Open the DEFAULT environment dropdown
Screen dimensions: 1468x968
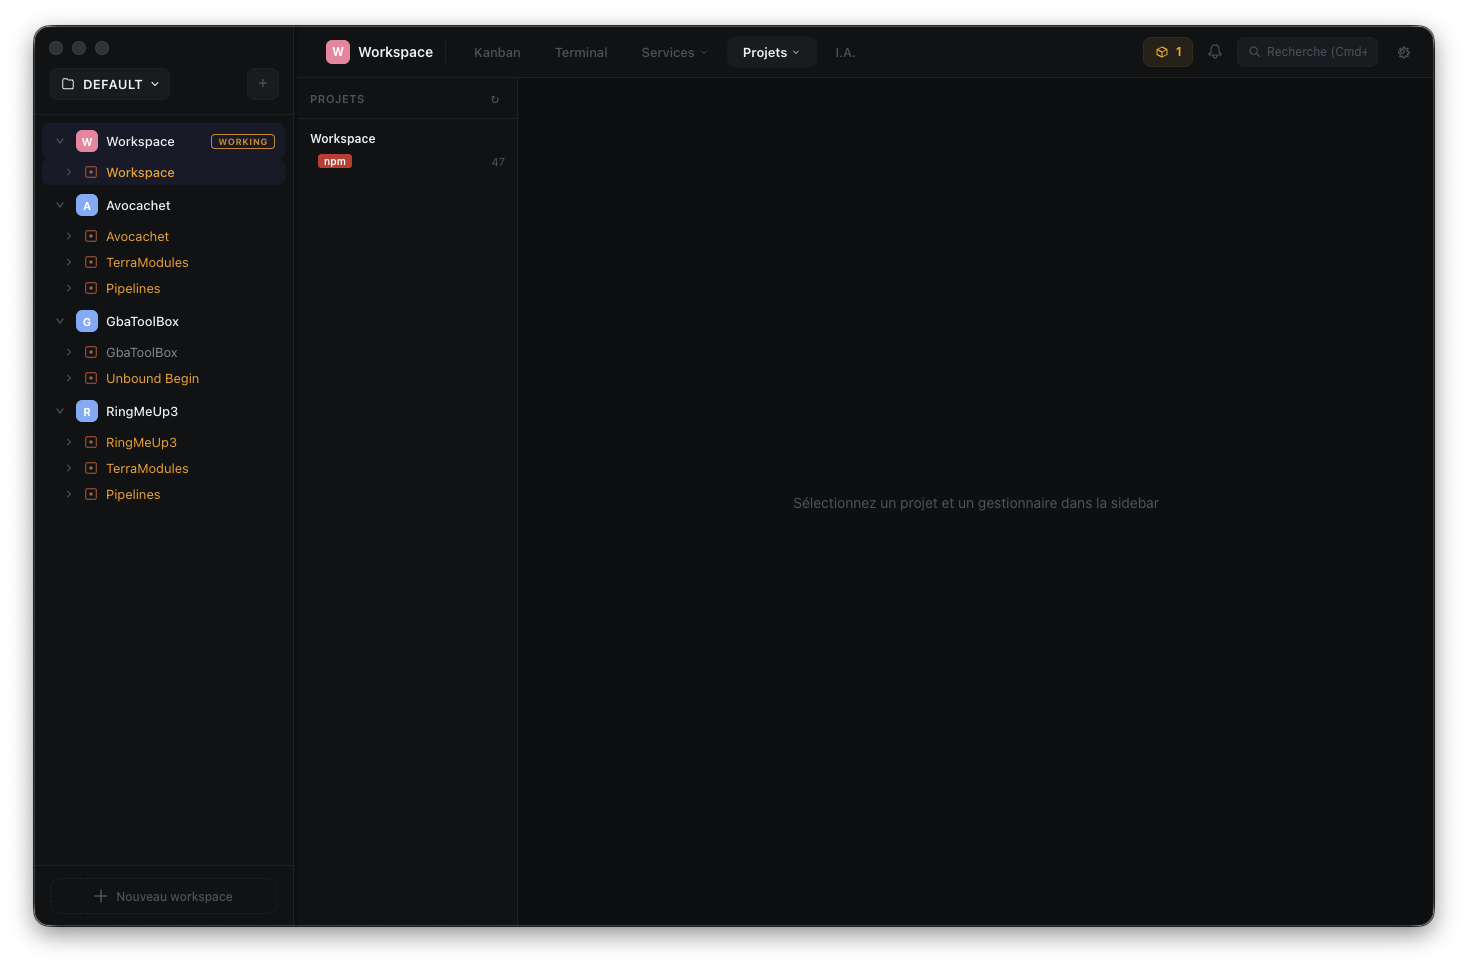(x=109, y=84)
